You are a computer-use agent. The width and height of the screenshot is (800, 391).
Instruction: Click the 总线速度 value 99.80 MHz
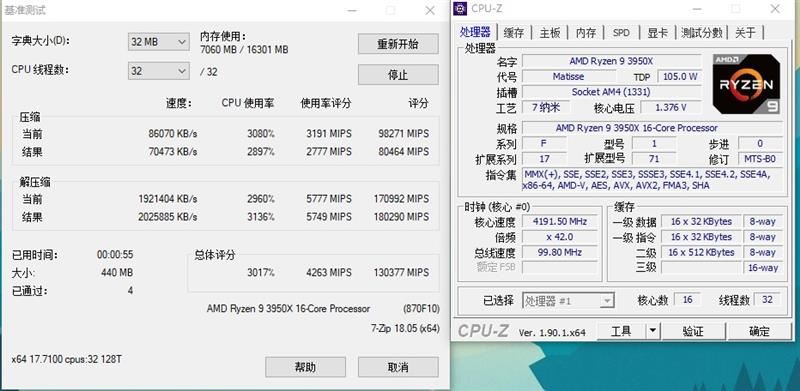(560, 252)
